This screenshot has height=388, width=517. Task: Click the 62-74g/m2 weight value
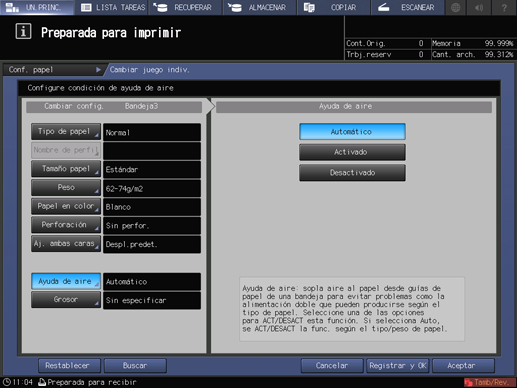point(152,188)
